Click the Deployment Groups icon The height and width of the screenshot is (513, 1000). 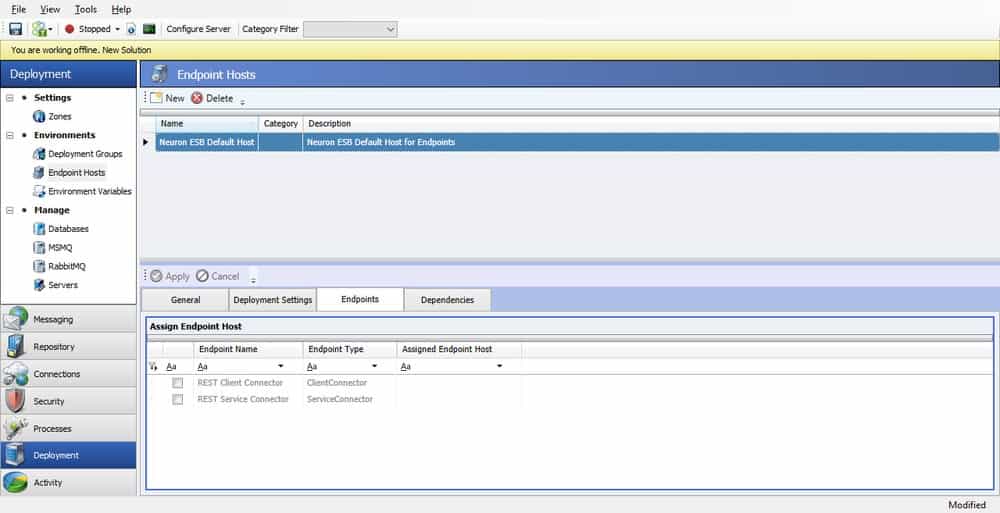39,154
